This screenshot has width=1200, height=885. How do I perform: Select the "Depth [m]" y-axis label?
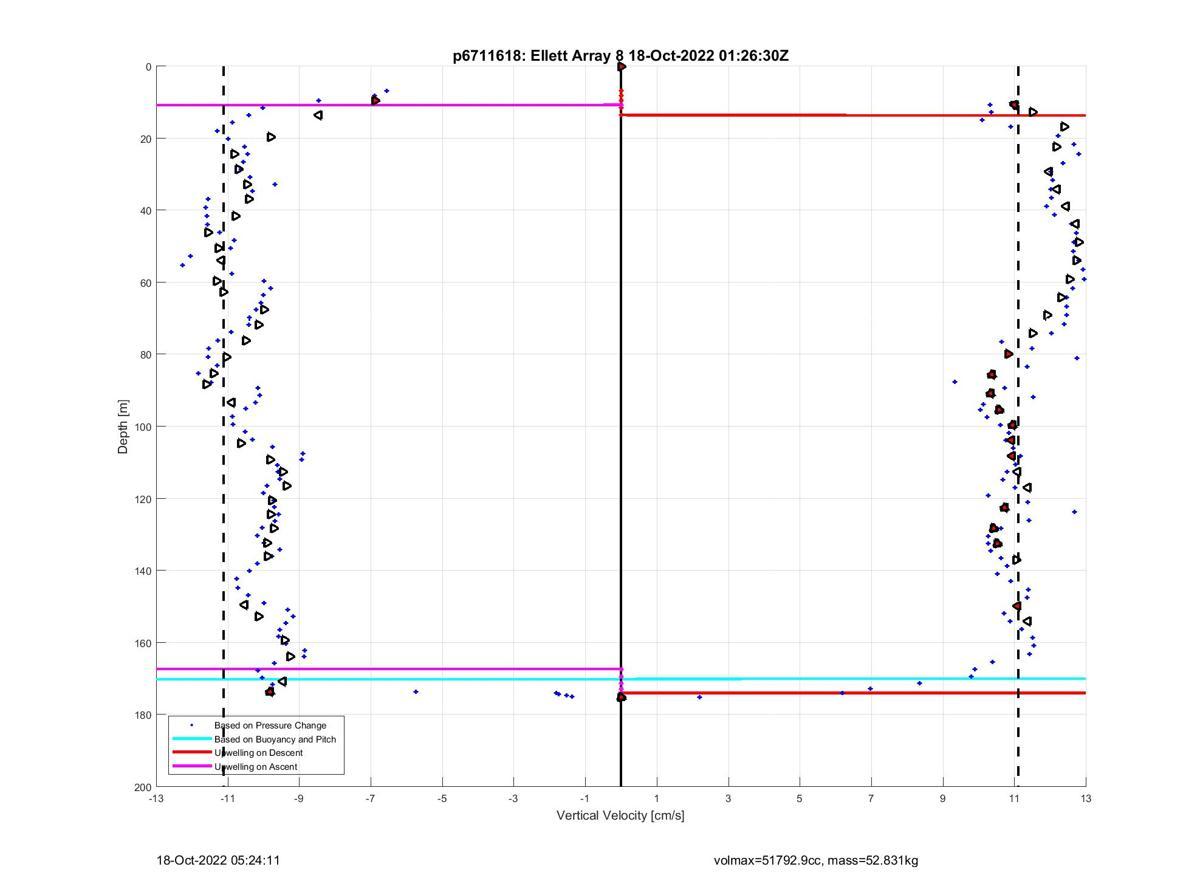pos(124,427)
